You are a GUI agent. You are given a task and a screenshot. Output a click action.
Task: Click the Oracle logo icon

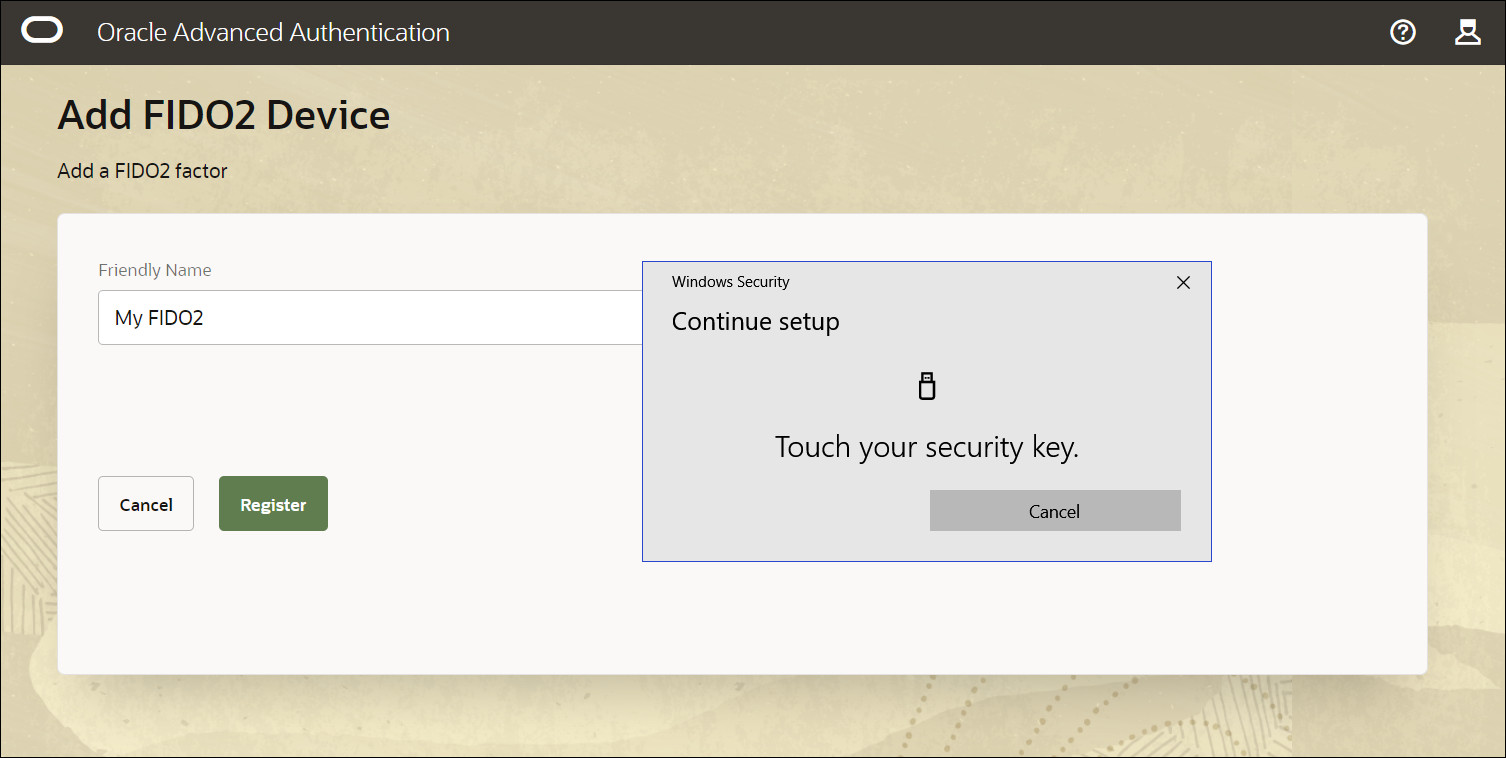42,32
